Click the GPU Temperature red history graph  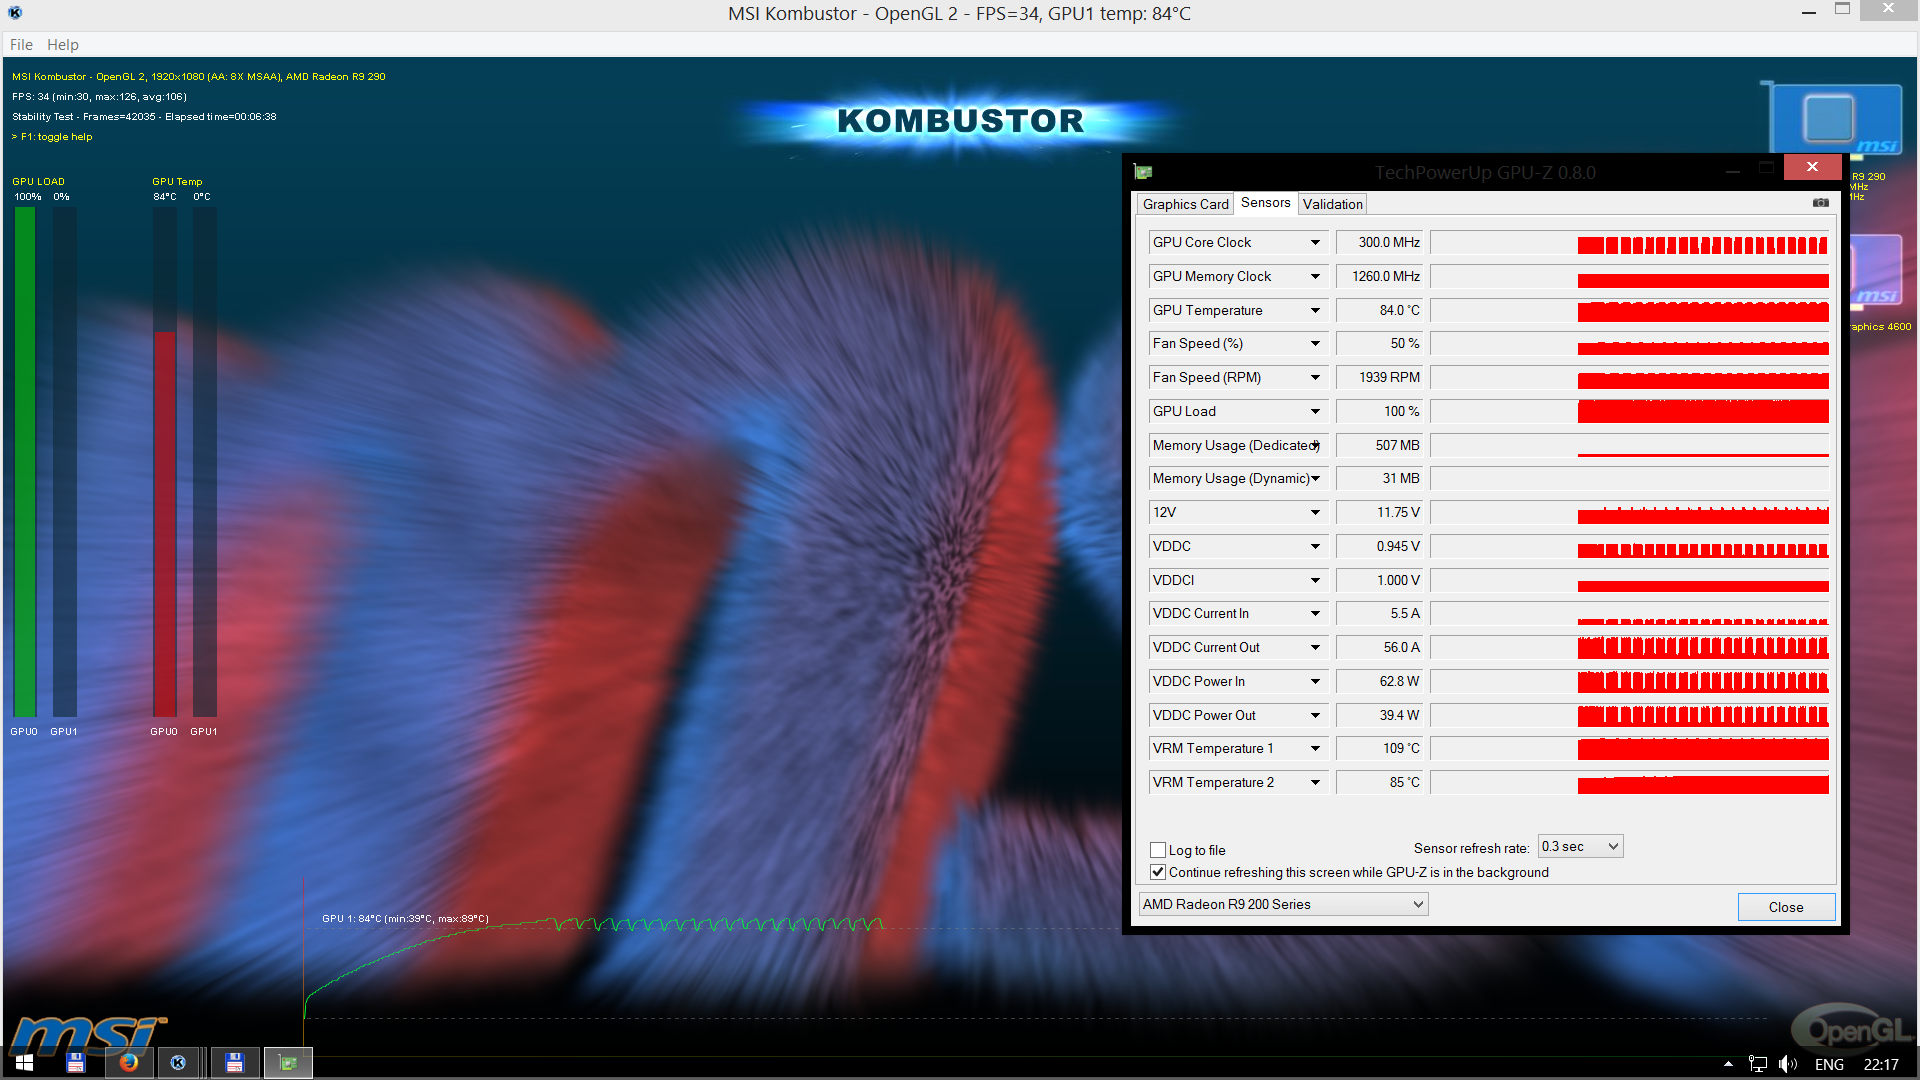(1702, 311)
